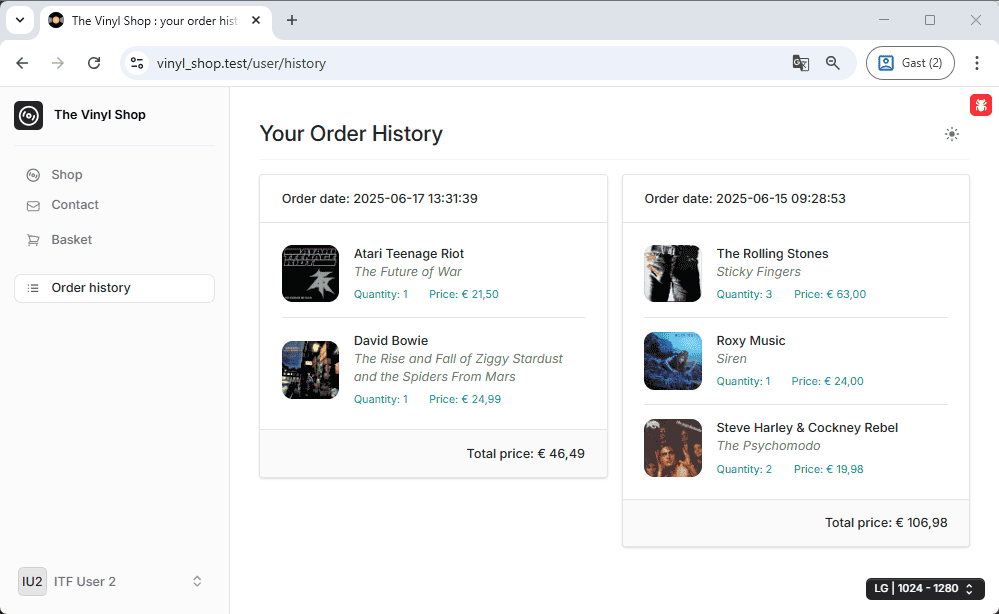Open the Gast (2) profile button
The height and width of the screenshot is (614, 999).
pos(910,63)
